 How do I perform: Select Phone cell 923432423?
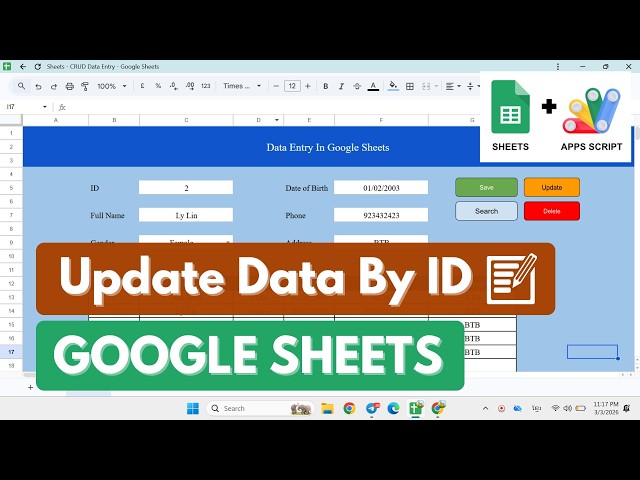[381, 215]
